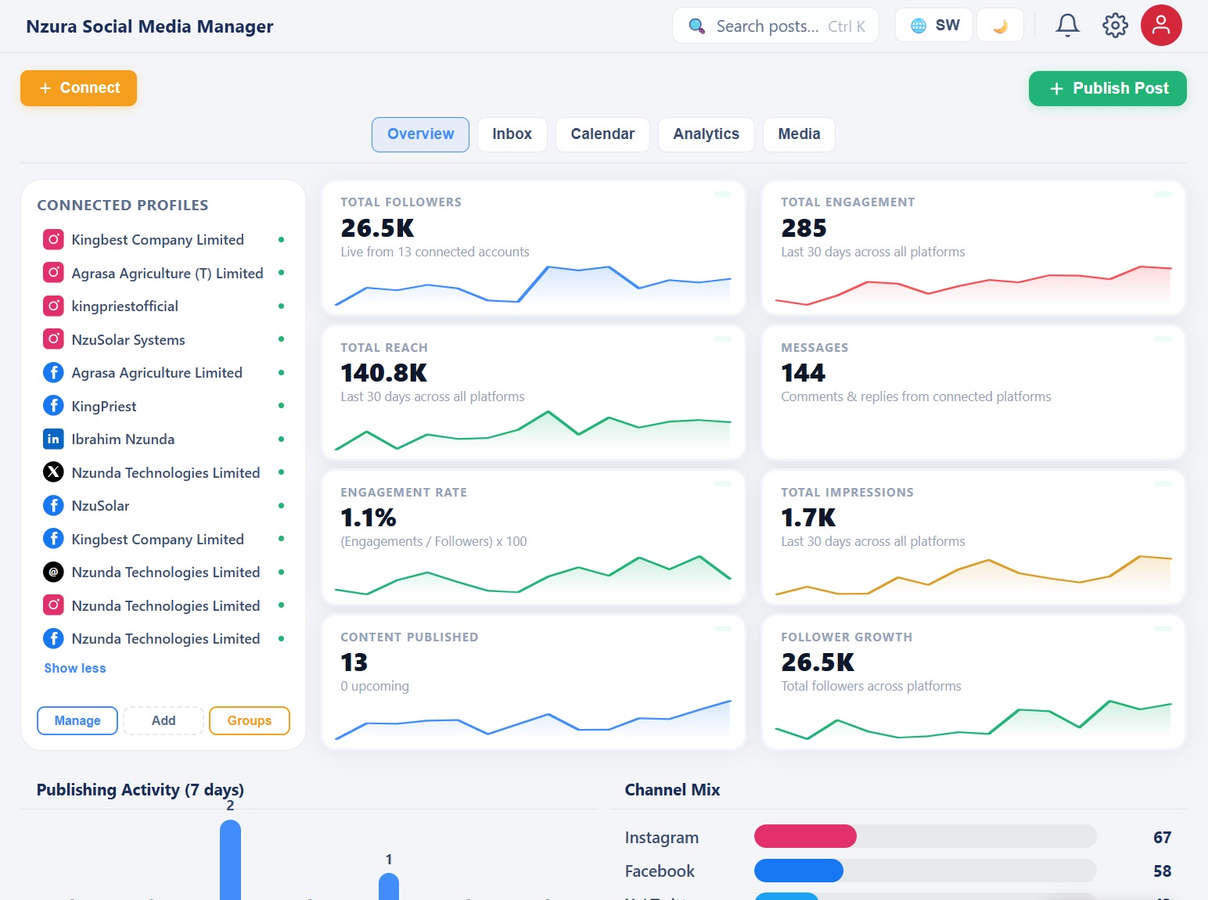Switch to the Analytics tab
1208x900 pixels.
pyautogui.click(x=706, y=134)
